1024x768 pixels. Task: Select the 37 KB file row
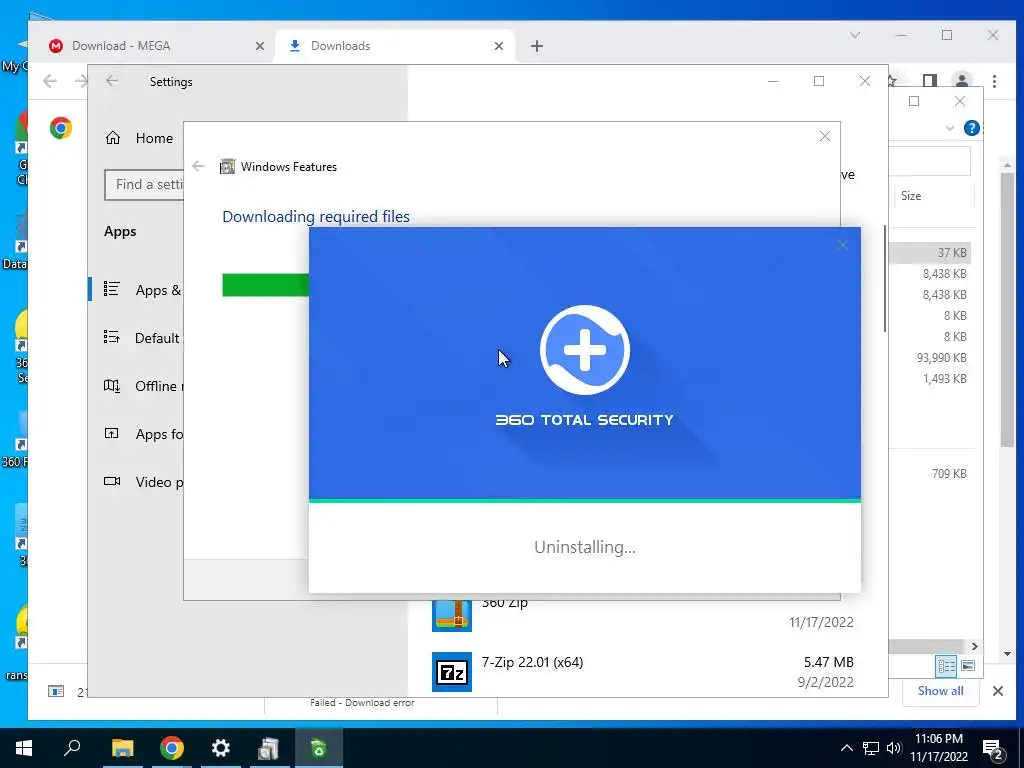930,253
